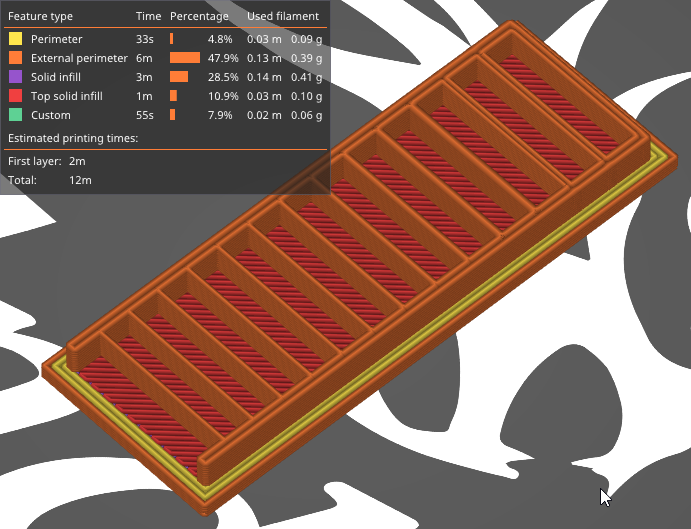Click the yellow Perimeter color swatch

15,39
